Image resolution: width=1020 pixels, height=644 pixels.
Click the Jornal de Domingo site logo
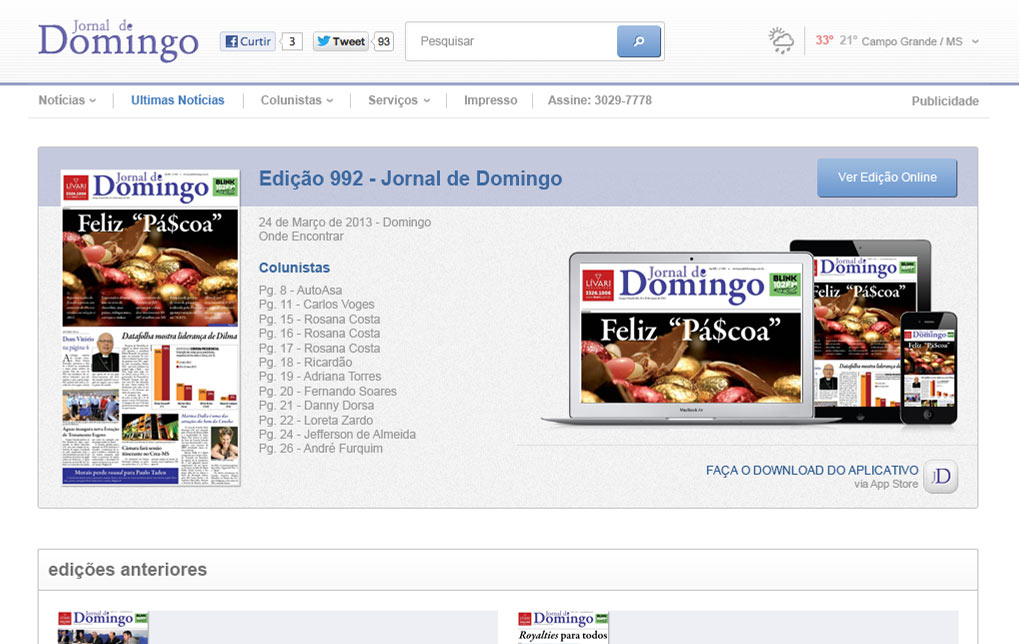[118, 41]
